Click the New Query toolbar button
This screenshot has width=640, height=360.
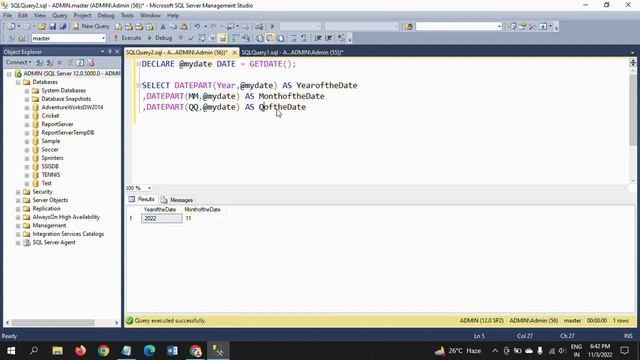click(91, 26)
